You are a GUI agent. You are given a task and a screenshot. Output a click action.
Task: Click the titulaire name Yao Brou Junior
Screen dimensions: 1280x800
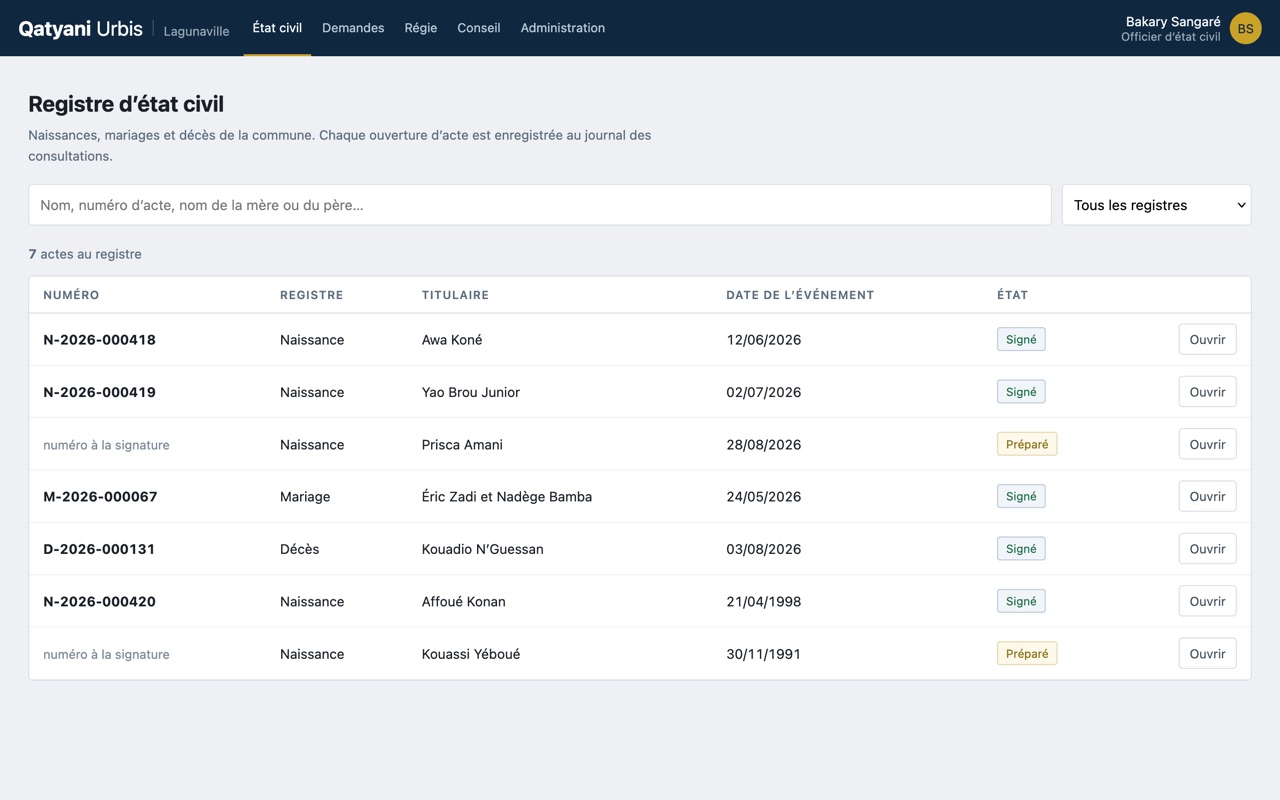471,392
